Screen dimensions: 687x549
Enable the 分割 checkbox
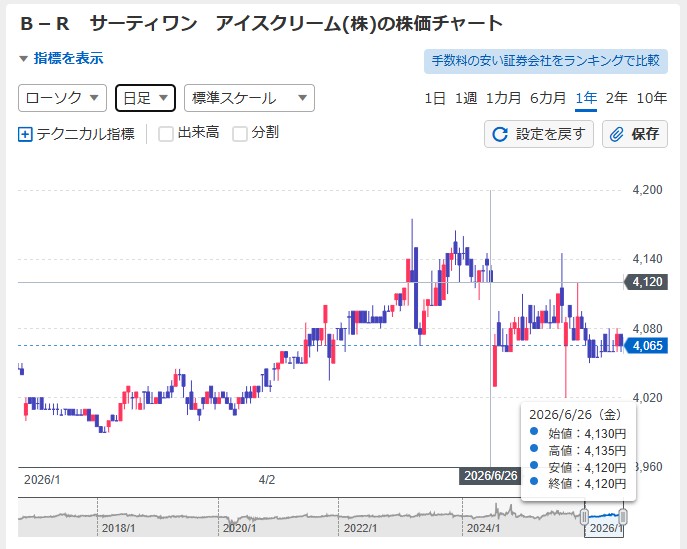(240, 134)
